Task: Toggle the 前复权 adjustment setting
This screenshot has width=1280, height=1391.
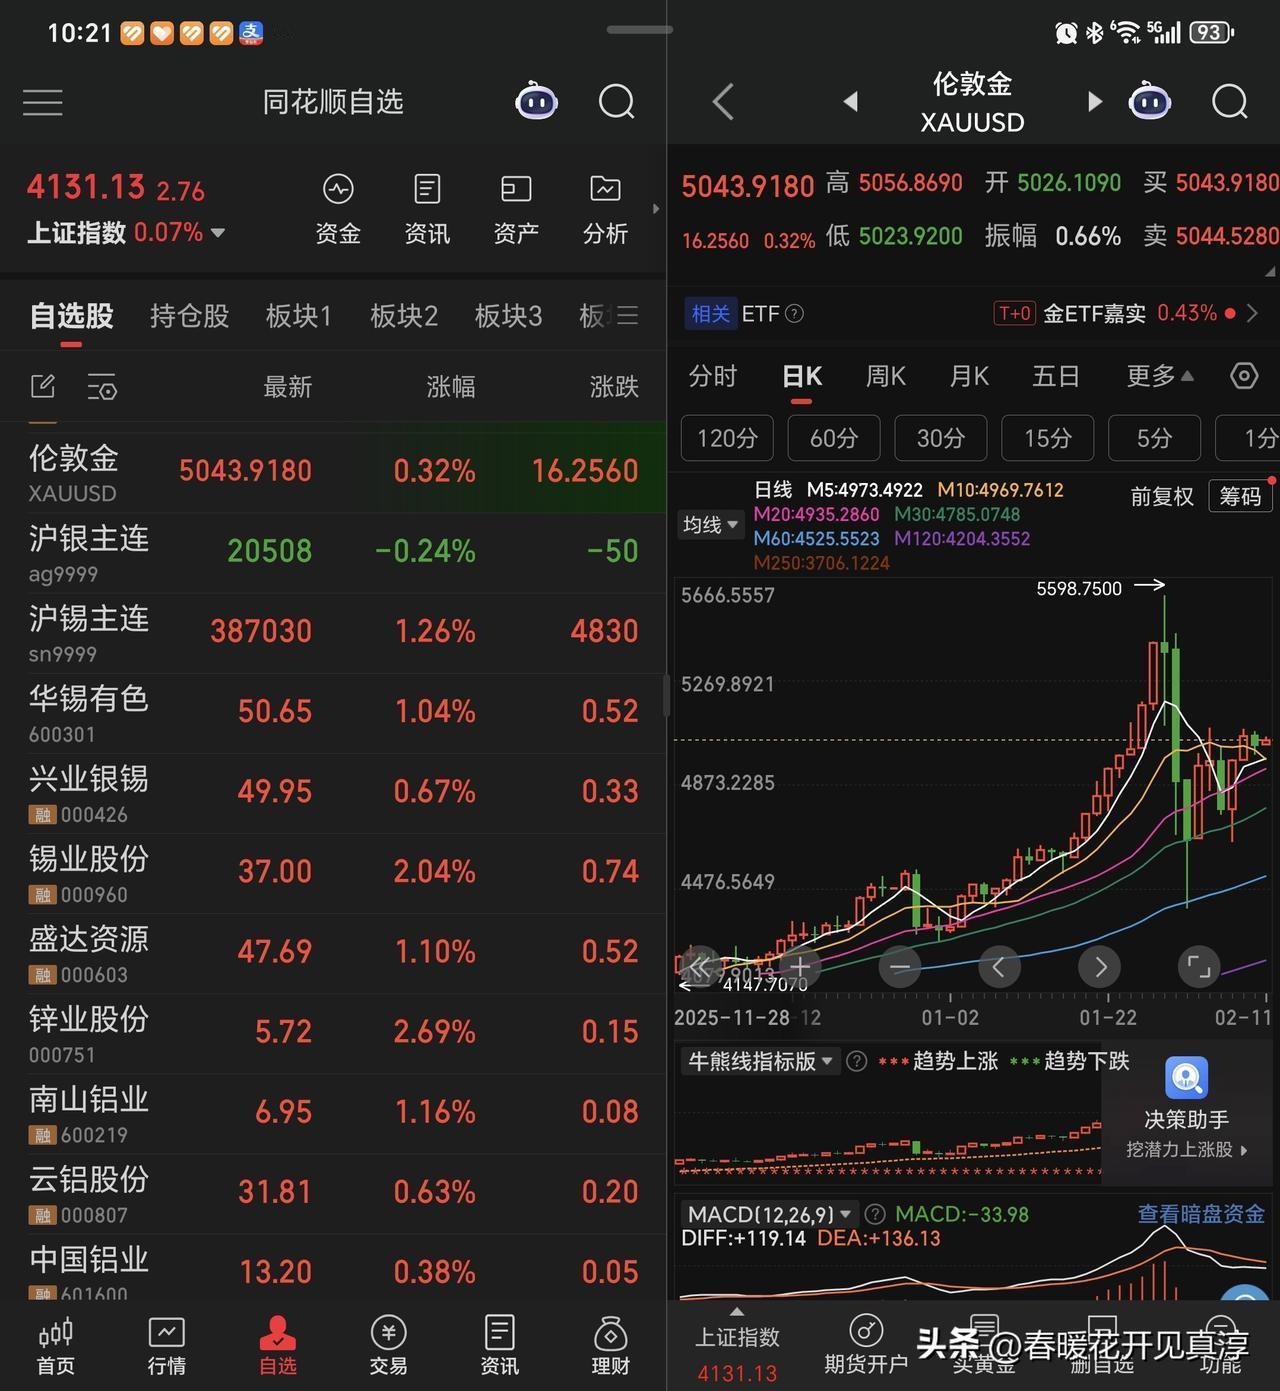Action: [1162, 496]
